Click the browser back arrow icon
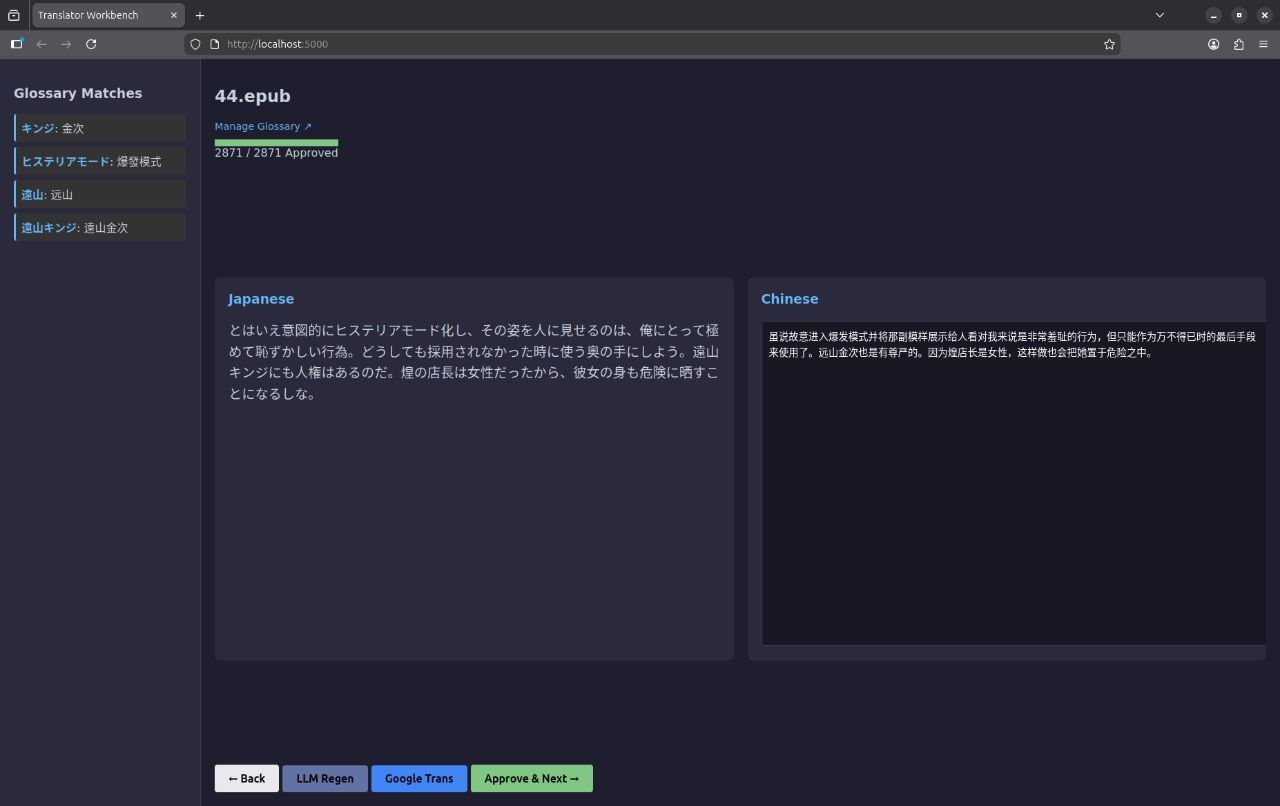This screenshot has width=1280, height=806. coord(41,44)
